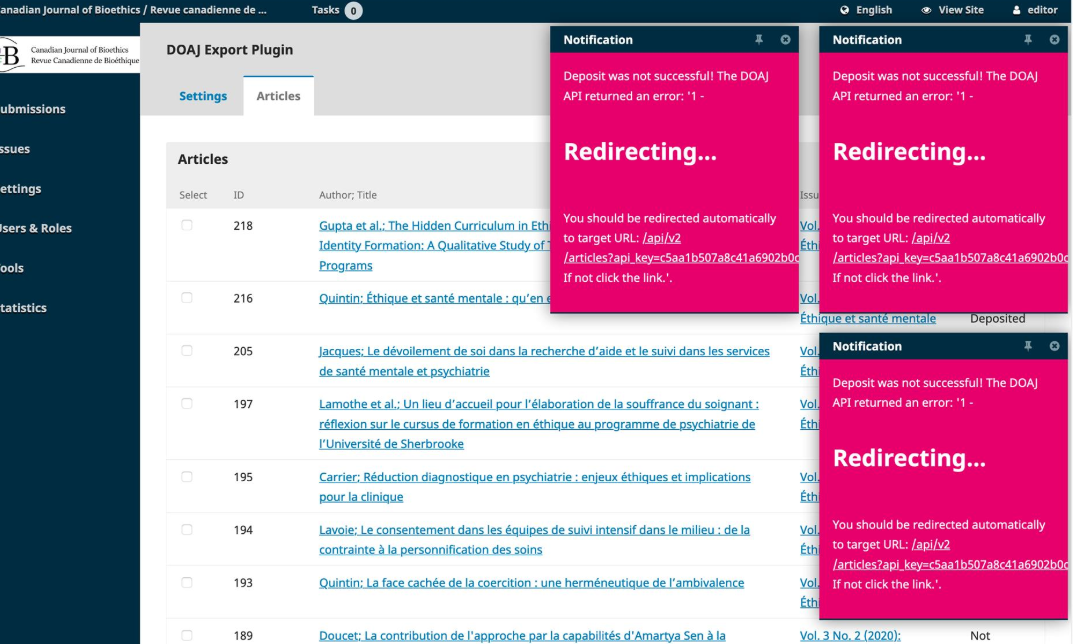This screenshot has height=644, width=1073.
Task: Click the Author; Title column header
Action: (348, 195)
